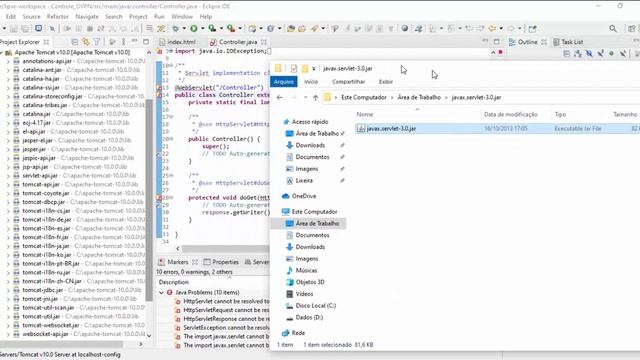Screen dimensions: 640x360
Task: Open the Debug configurations dropdown arrow
Action: (184, 29)
